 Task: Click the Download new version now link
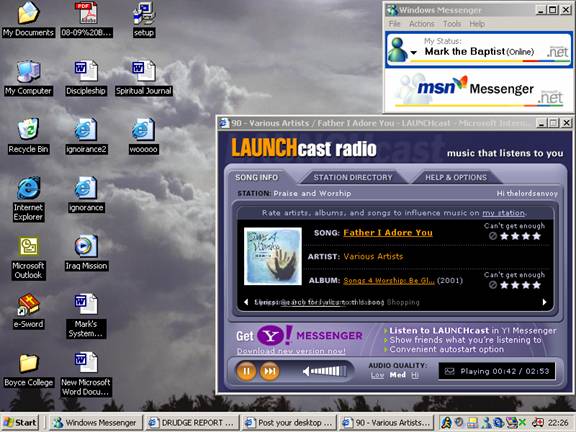pos(291,351)
